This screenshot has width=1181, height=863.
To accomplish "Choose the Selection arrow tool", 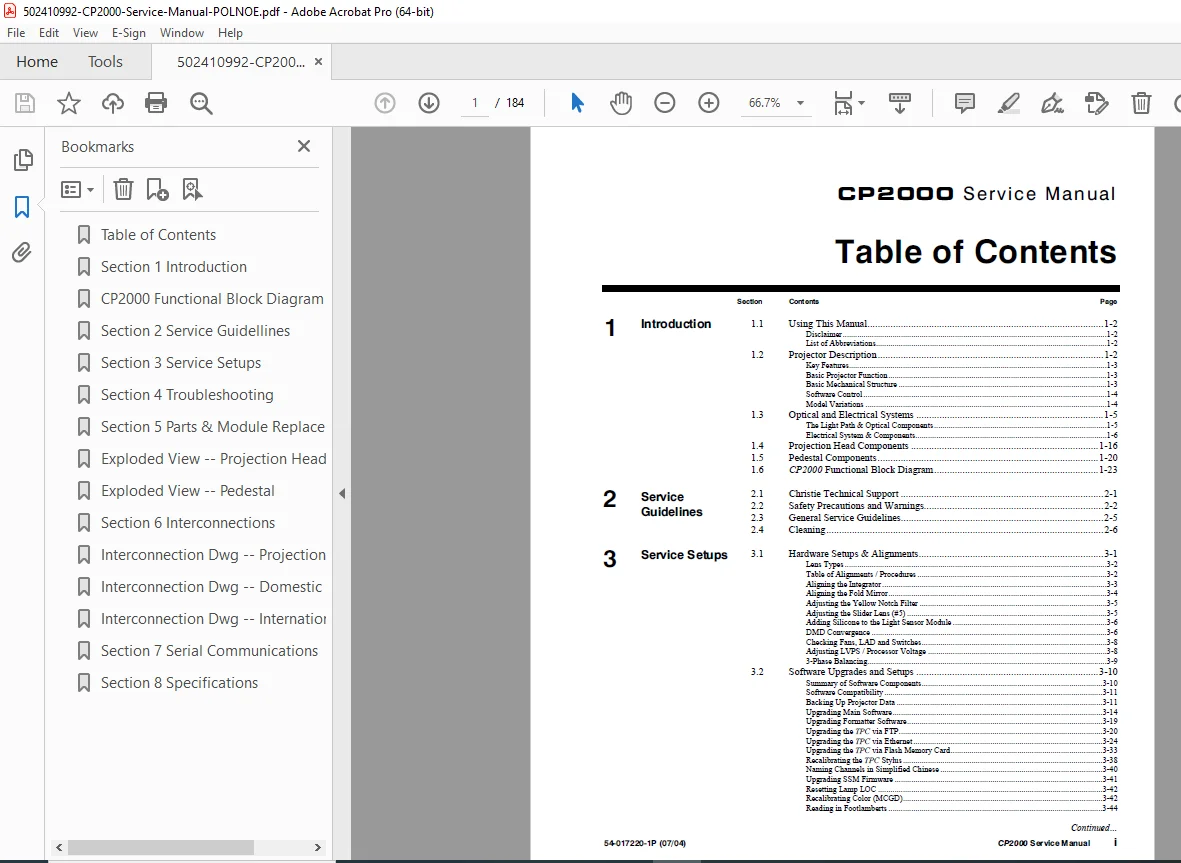I will tap(577, 102).
